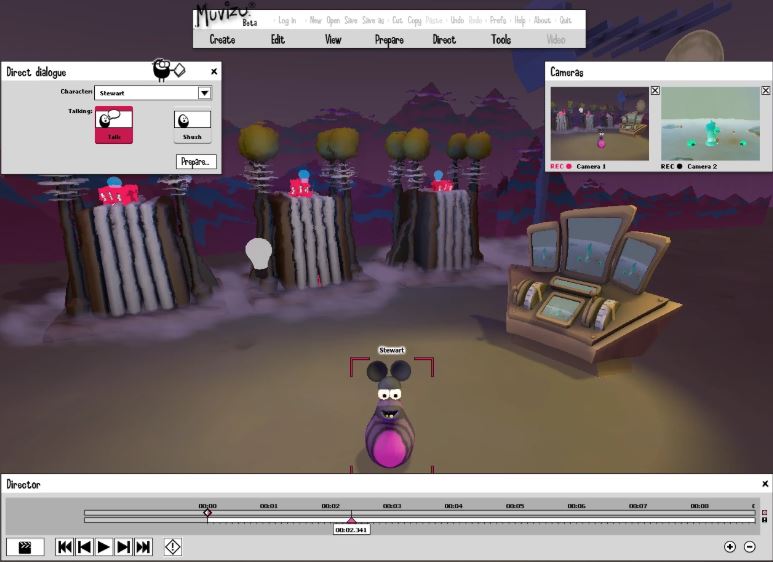773x562 pixels.
Task: Click the Prepare... button in Direct dialogue
Action: click(x=196, y=161)
